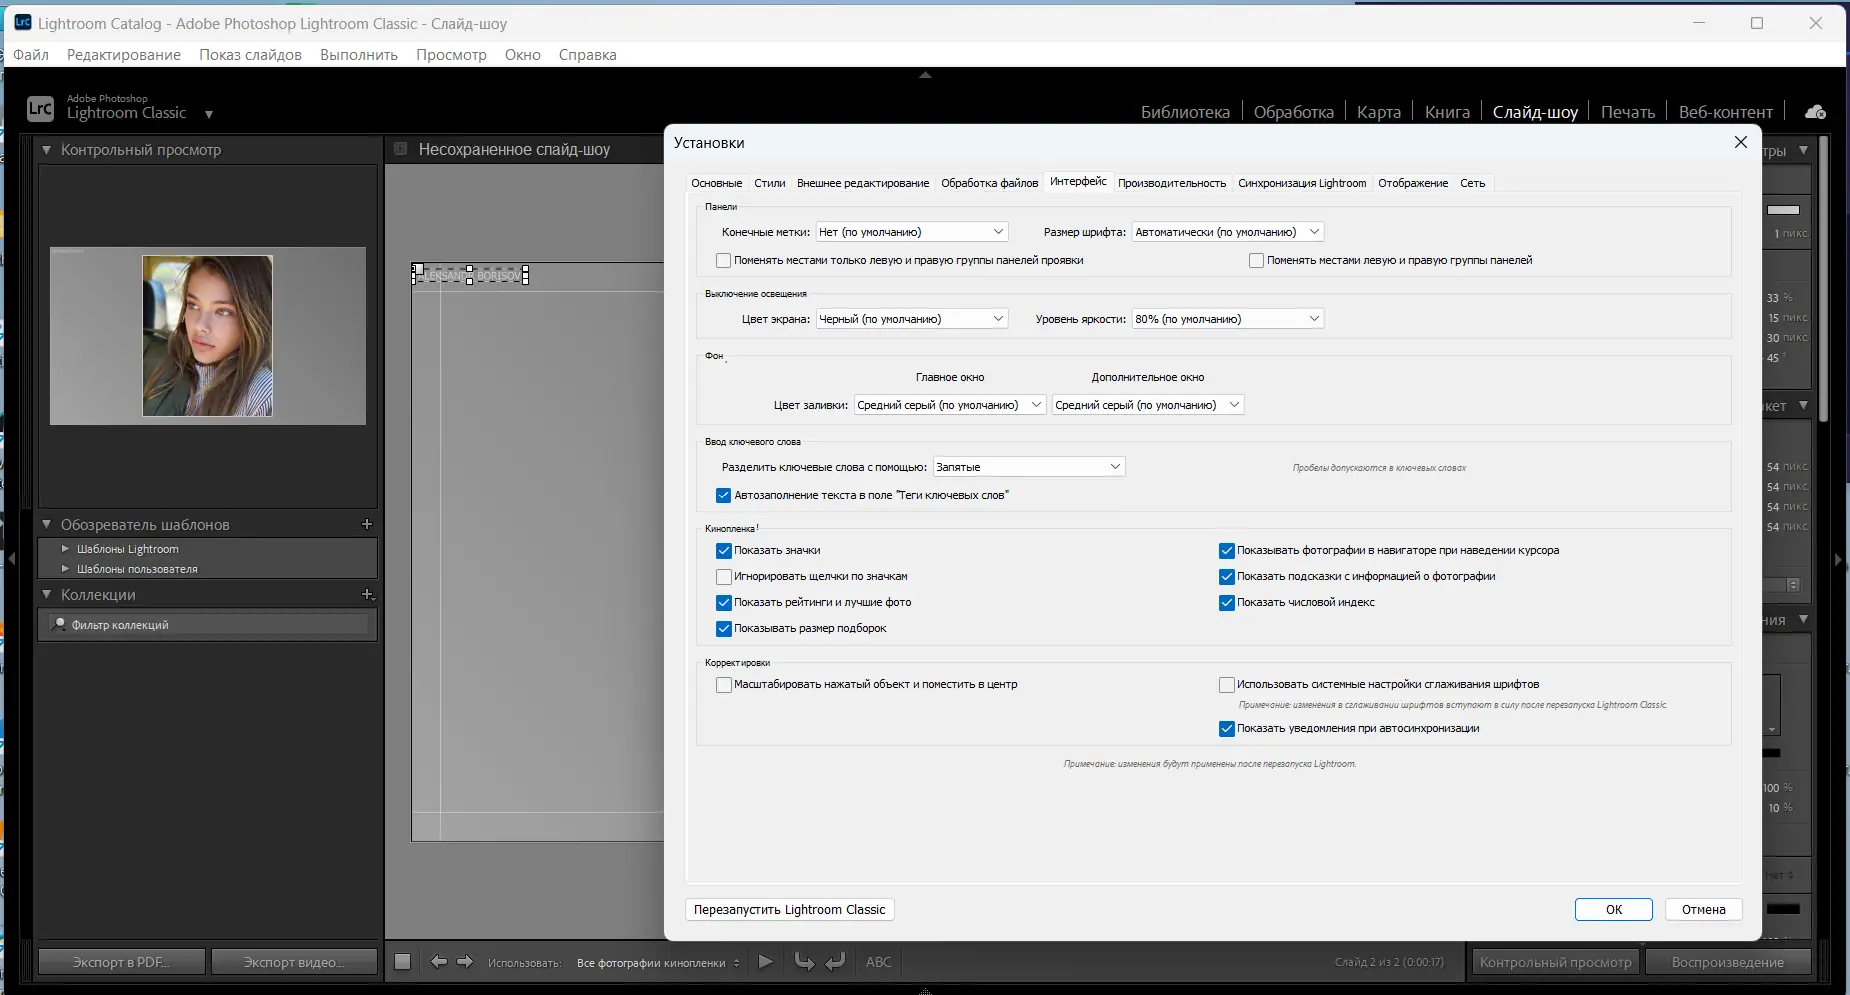Open the Все фотографии кинопленки selector

click(658, 963)
